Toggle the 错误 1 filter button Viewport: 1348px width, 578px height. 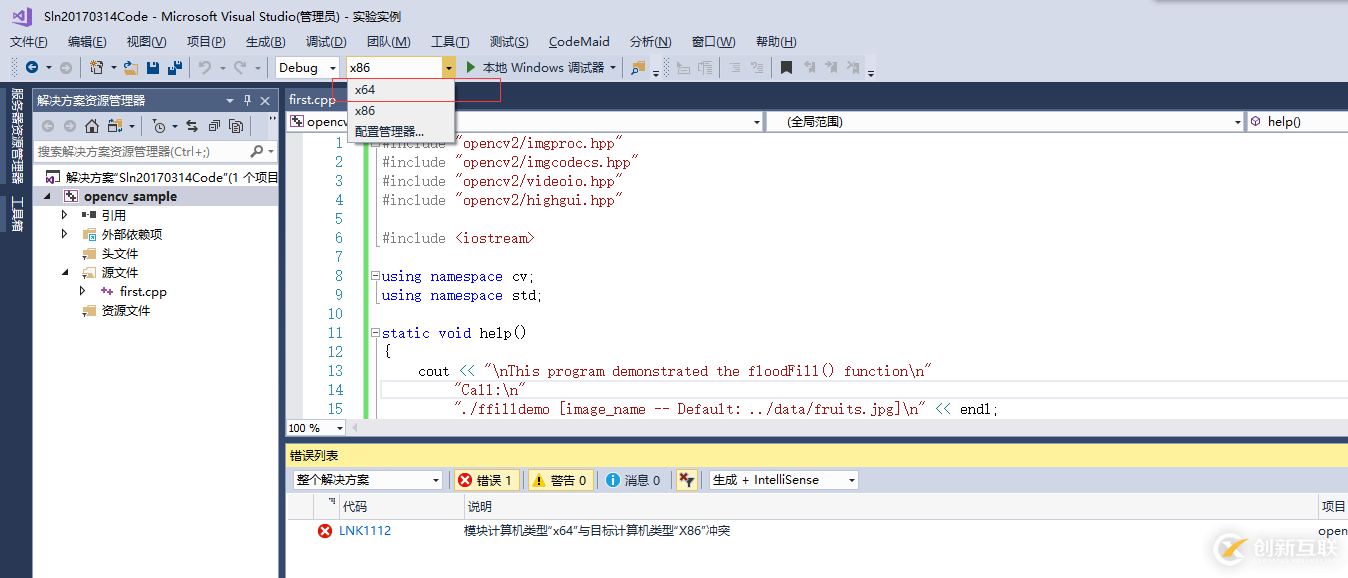point(486,480)
